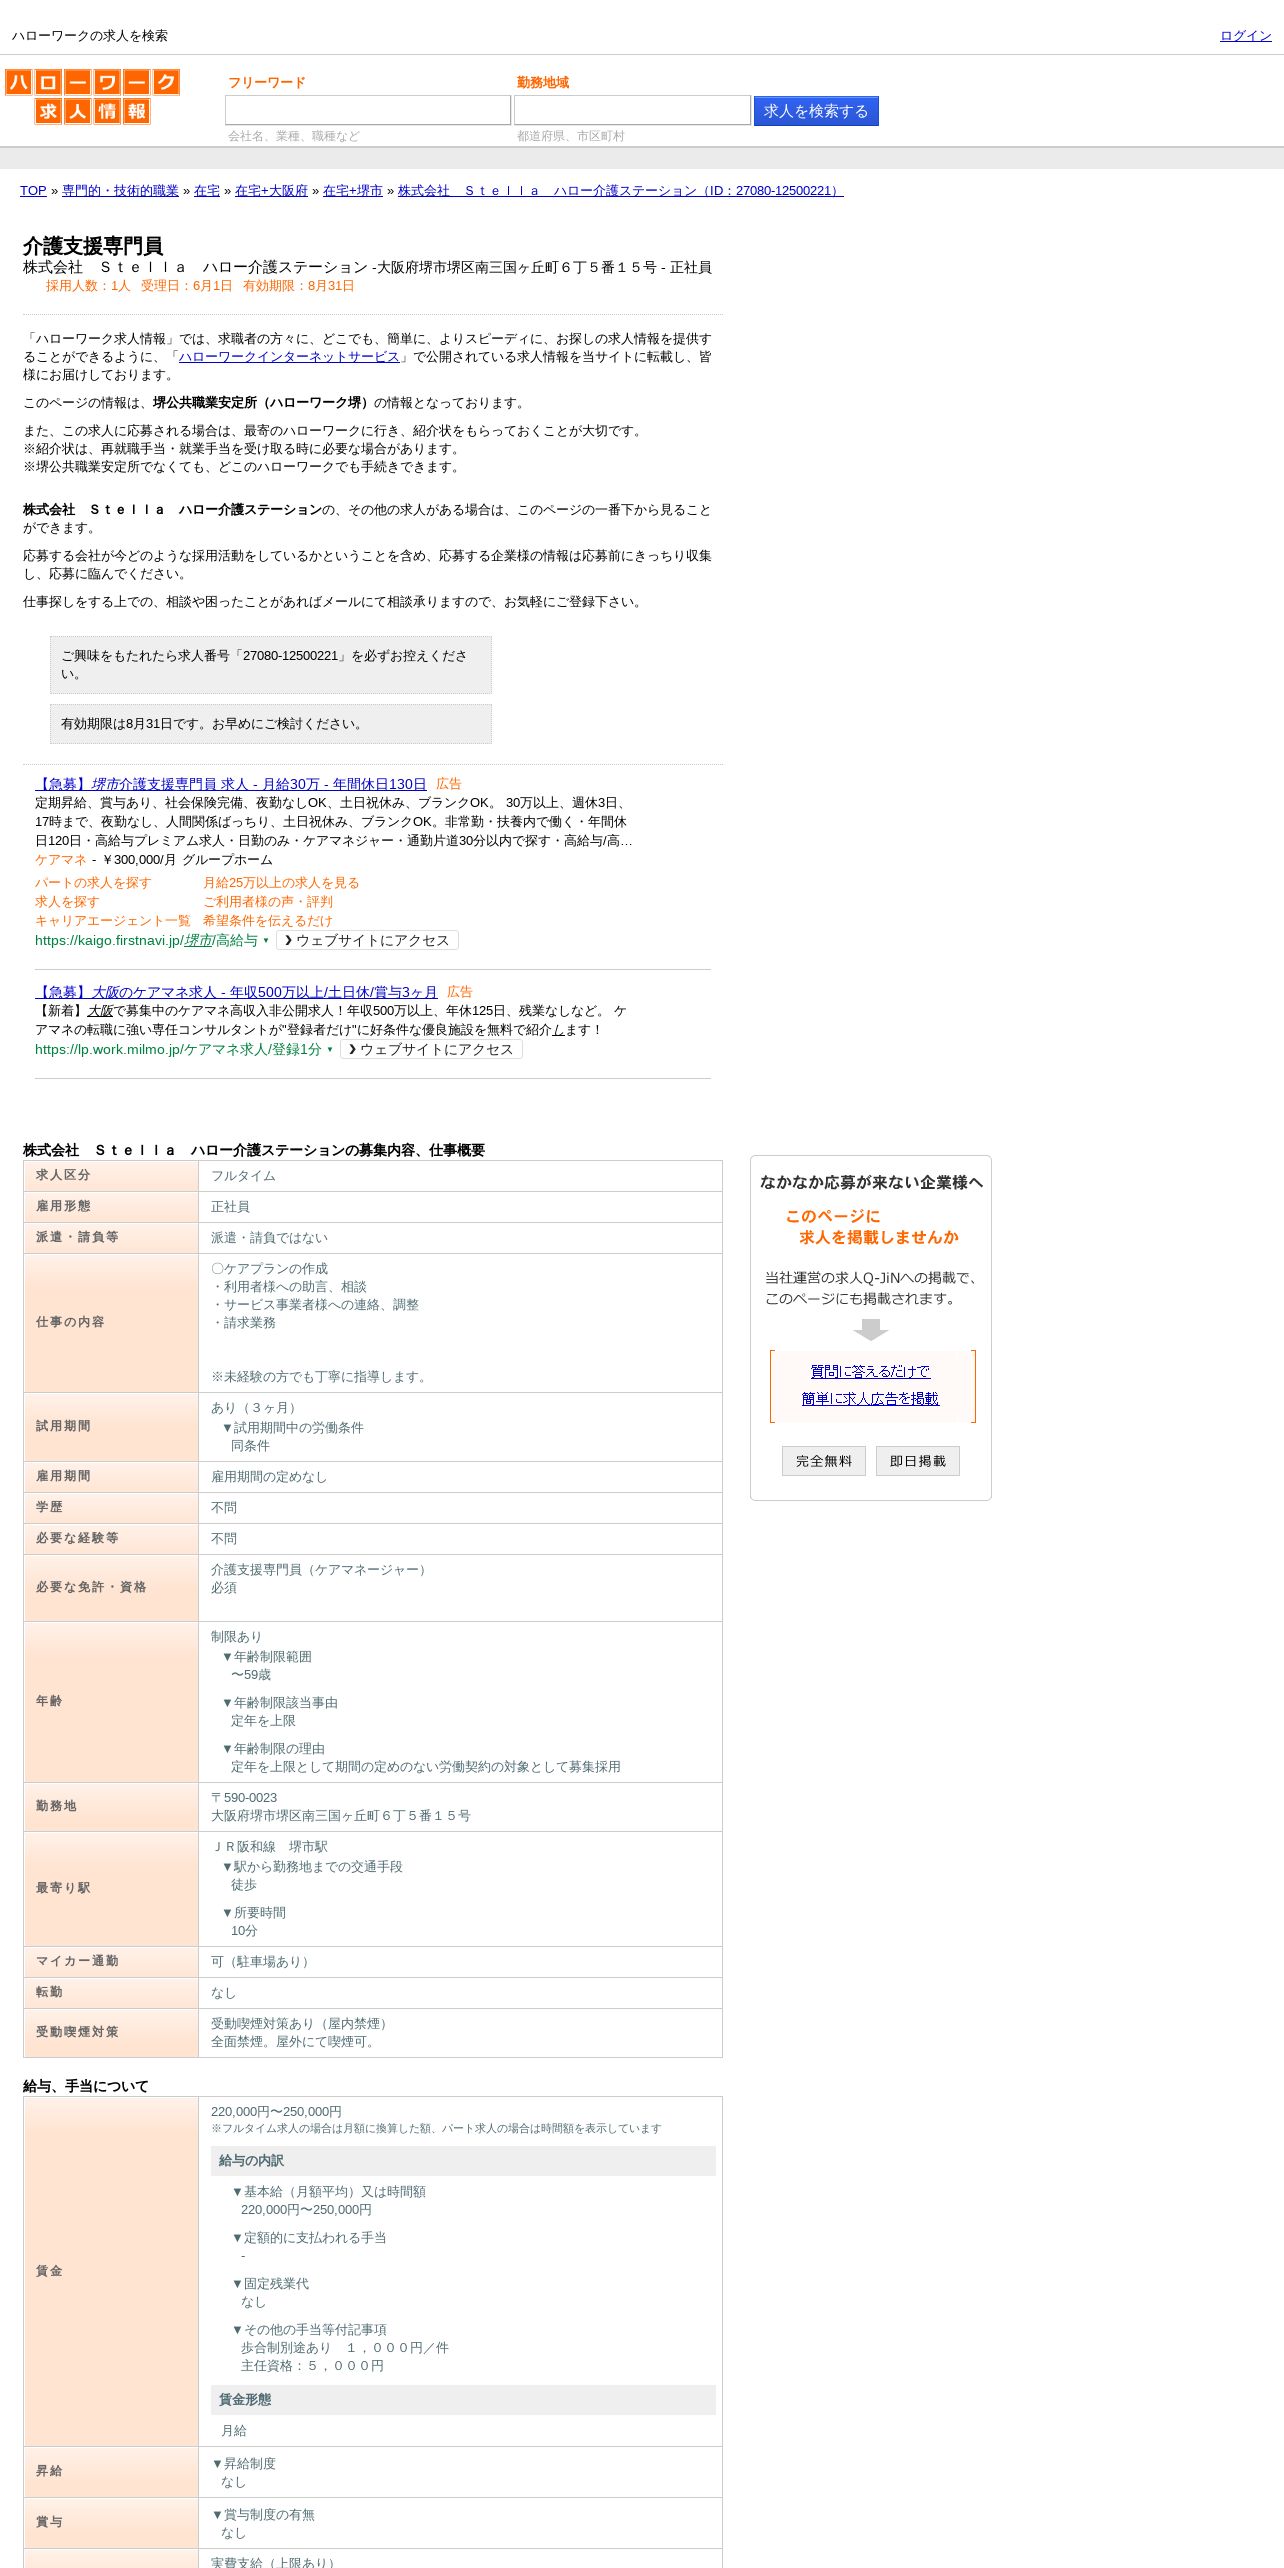Click the text 有効期限：8月31日
This screenshot has width=1284, height=2568.
point(299,286)
